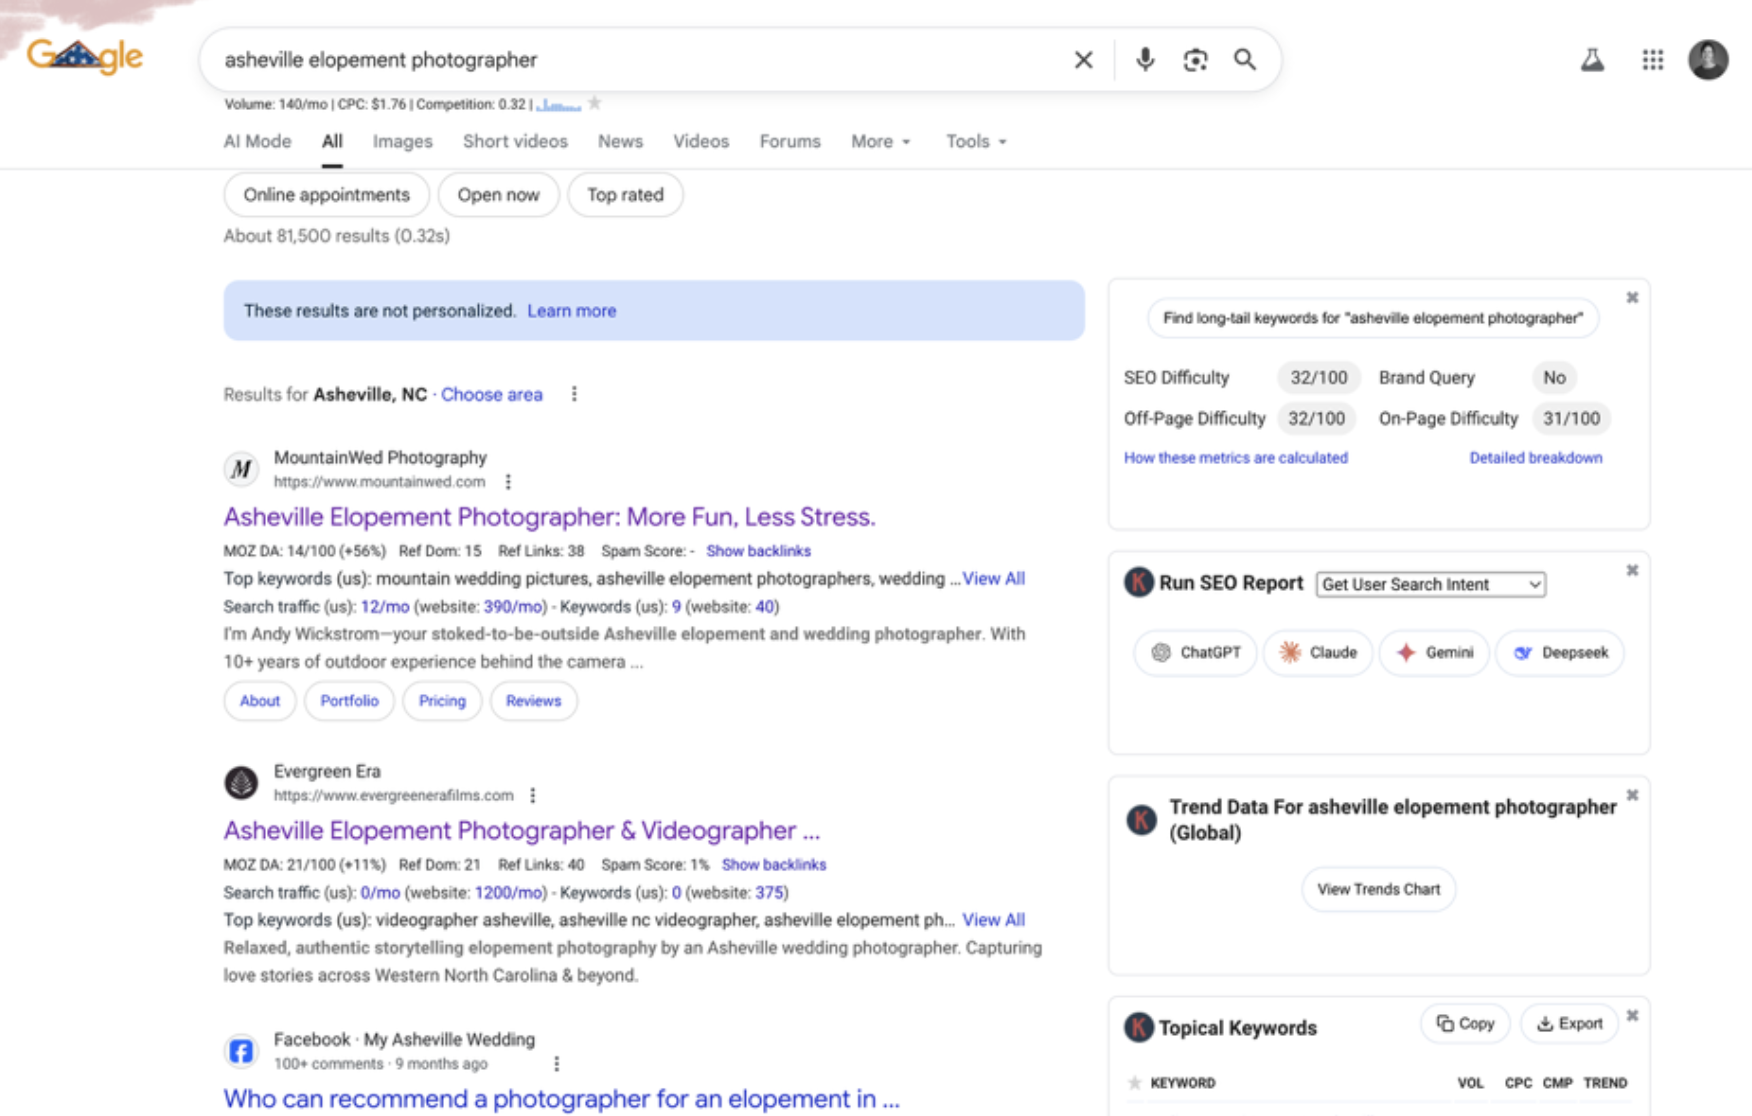Open the More search categories dropdown
The height and width of the screenshot is (1116, 1752).
click(x=879, y=141)
